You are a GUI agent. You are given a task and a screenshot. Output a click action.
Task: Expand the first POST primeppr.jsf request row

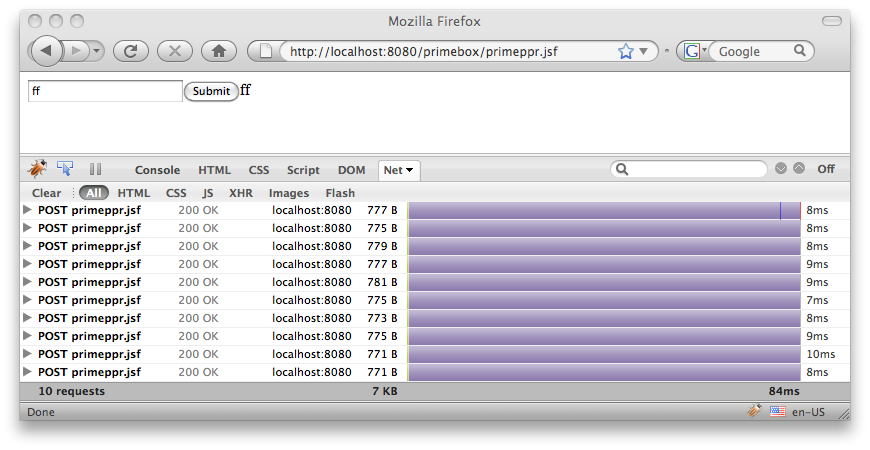coord(28,210)
